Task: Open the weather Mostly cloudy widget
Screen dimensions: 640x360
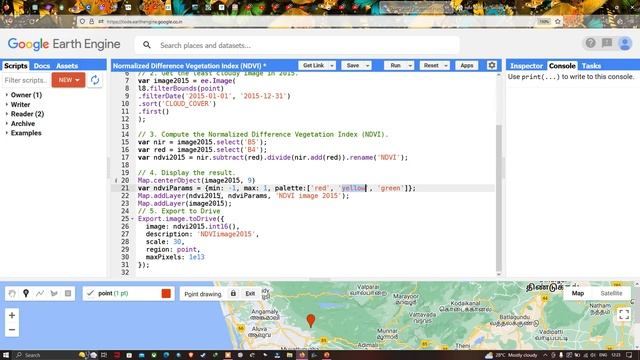Action: tap(511, 355)
